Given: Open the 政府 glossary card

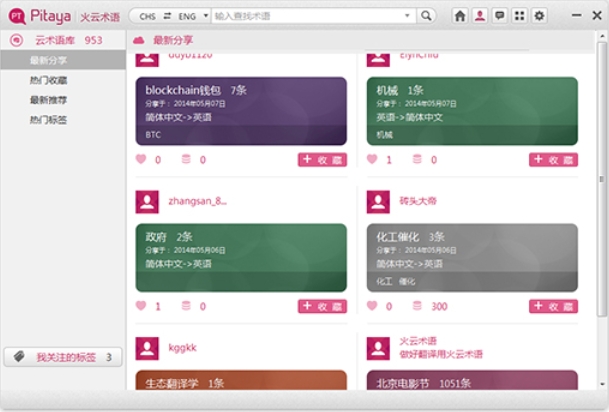Looking at the screenshot, I should tap(241, 257).
